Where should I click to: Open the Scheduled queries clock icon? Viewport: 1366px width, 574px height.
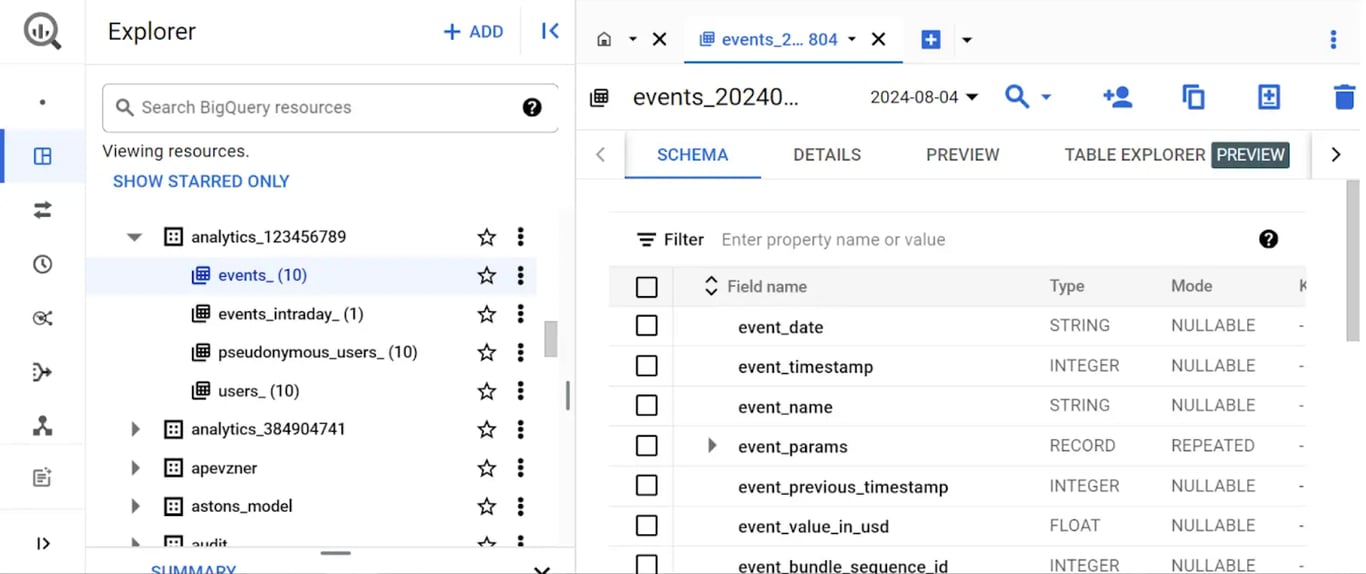[x=42, y=264]
